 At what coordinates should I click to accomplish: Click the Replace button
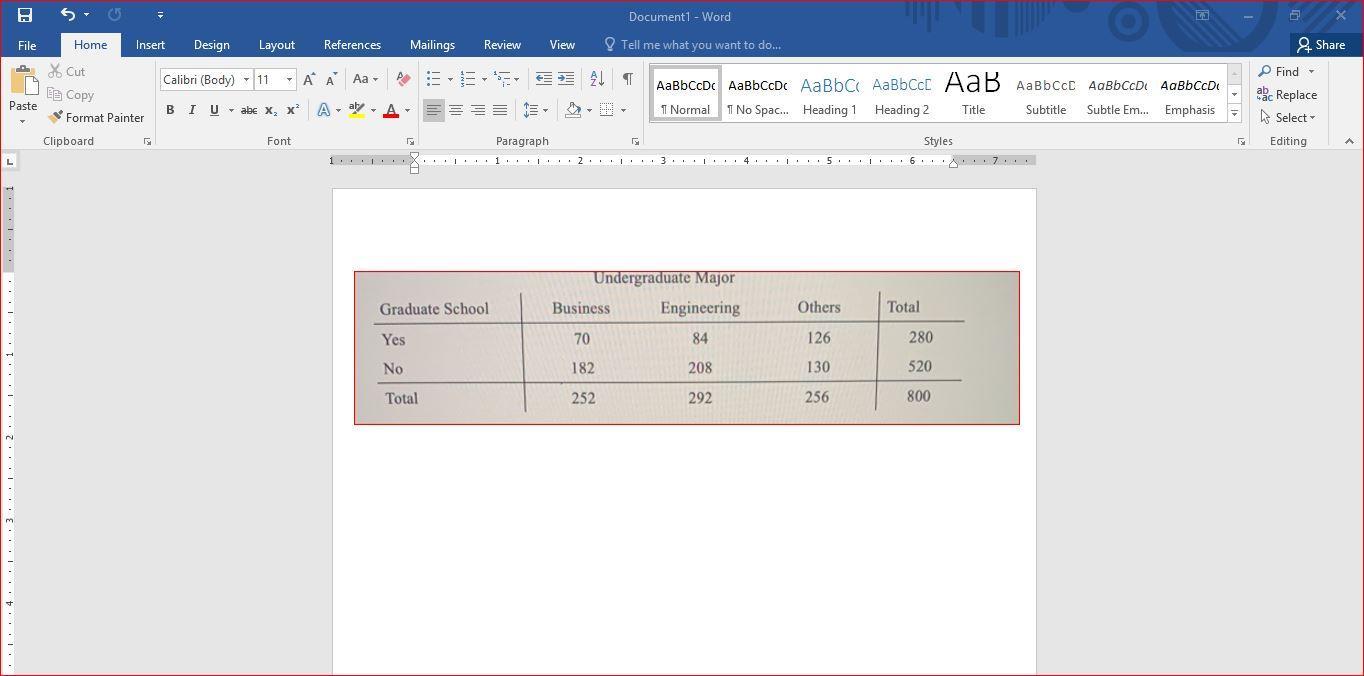[x=1287, y=95]
